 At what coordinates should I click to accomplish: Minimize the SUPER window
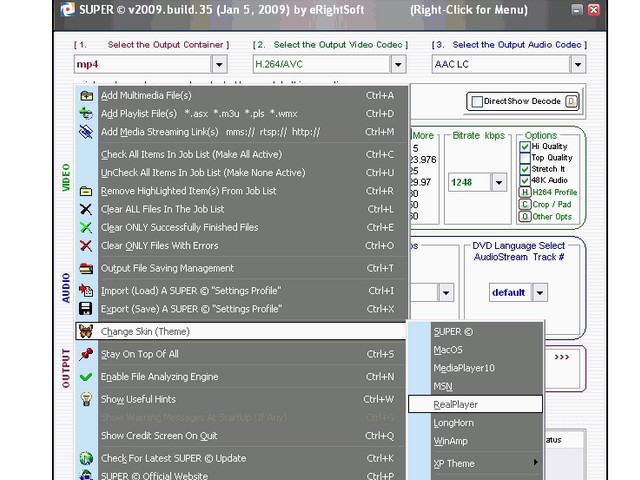[576, 9]
